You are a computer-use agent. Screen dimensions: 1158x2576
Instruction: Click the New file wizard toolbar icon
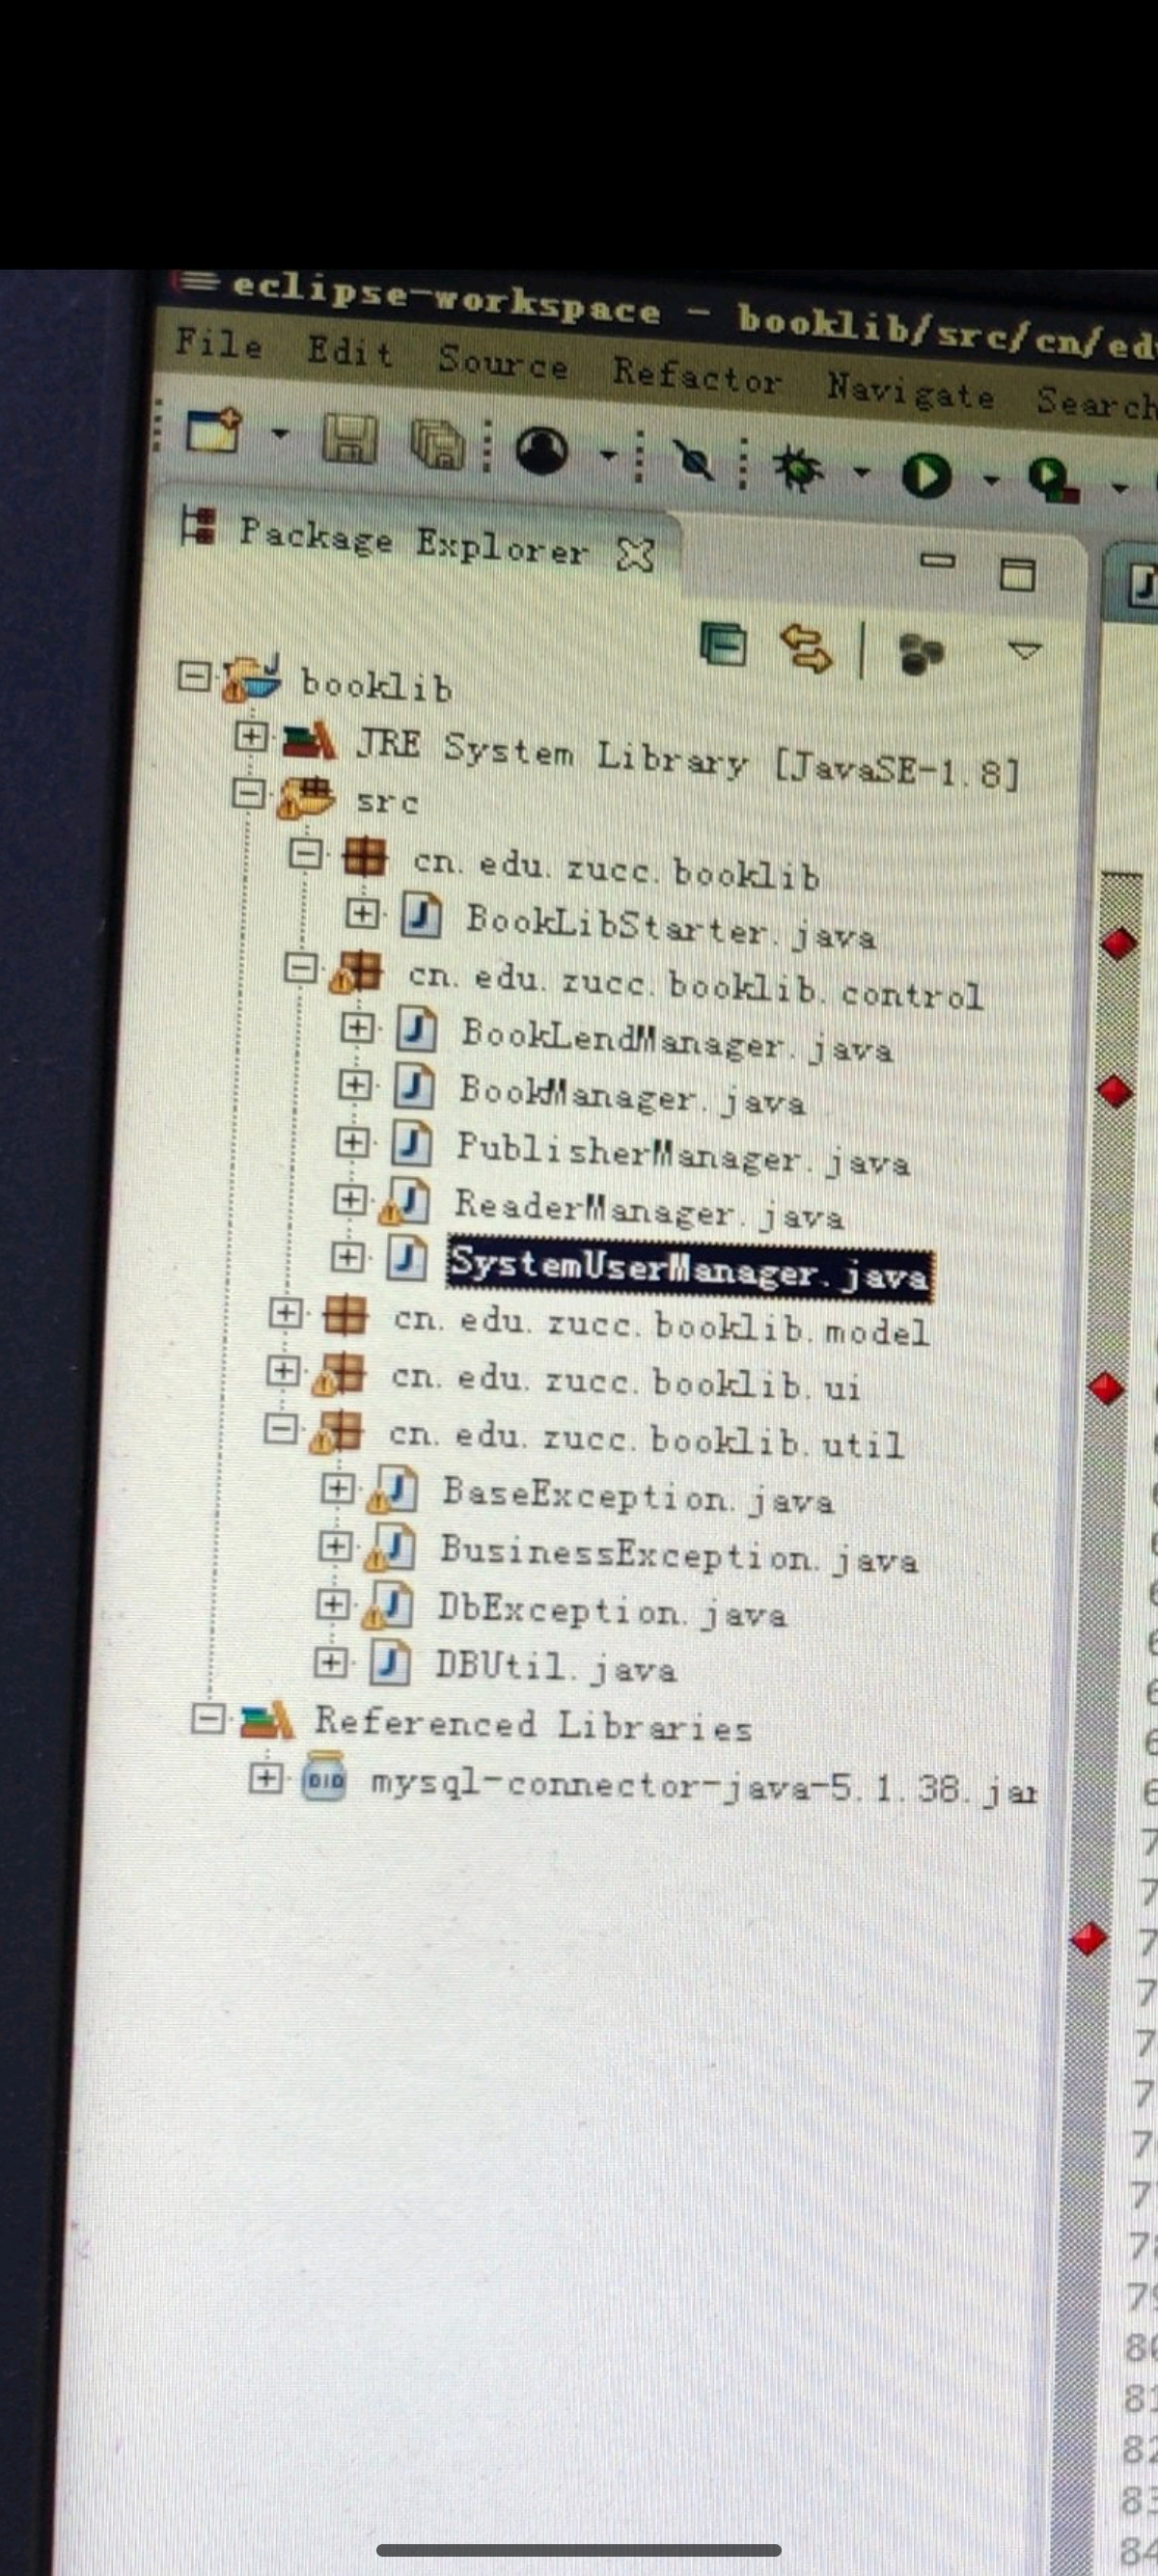(x=214, y=432)
